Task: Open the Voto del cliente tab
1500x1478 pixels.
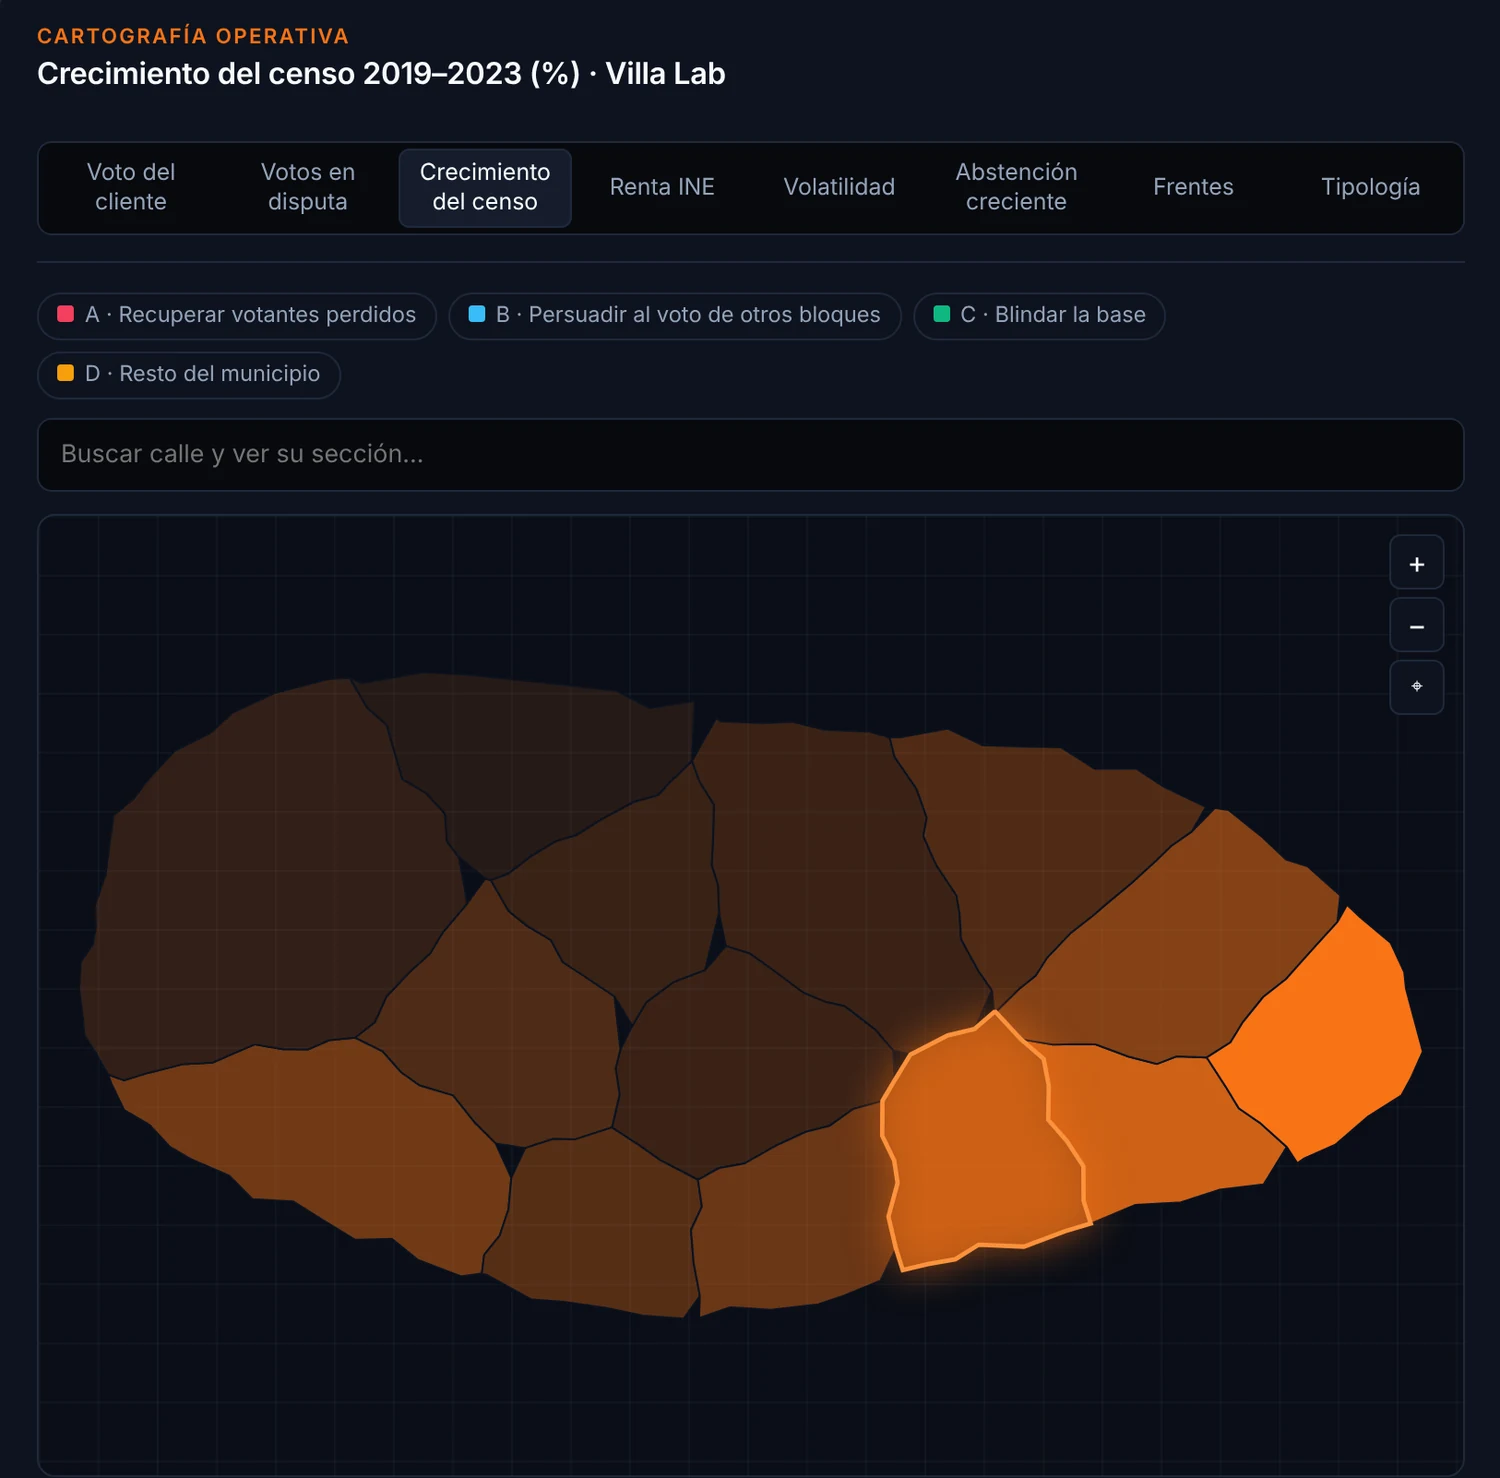Action: tap(131, 187)
